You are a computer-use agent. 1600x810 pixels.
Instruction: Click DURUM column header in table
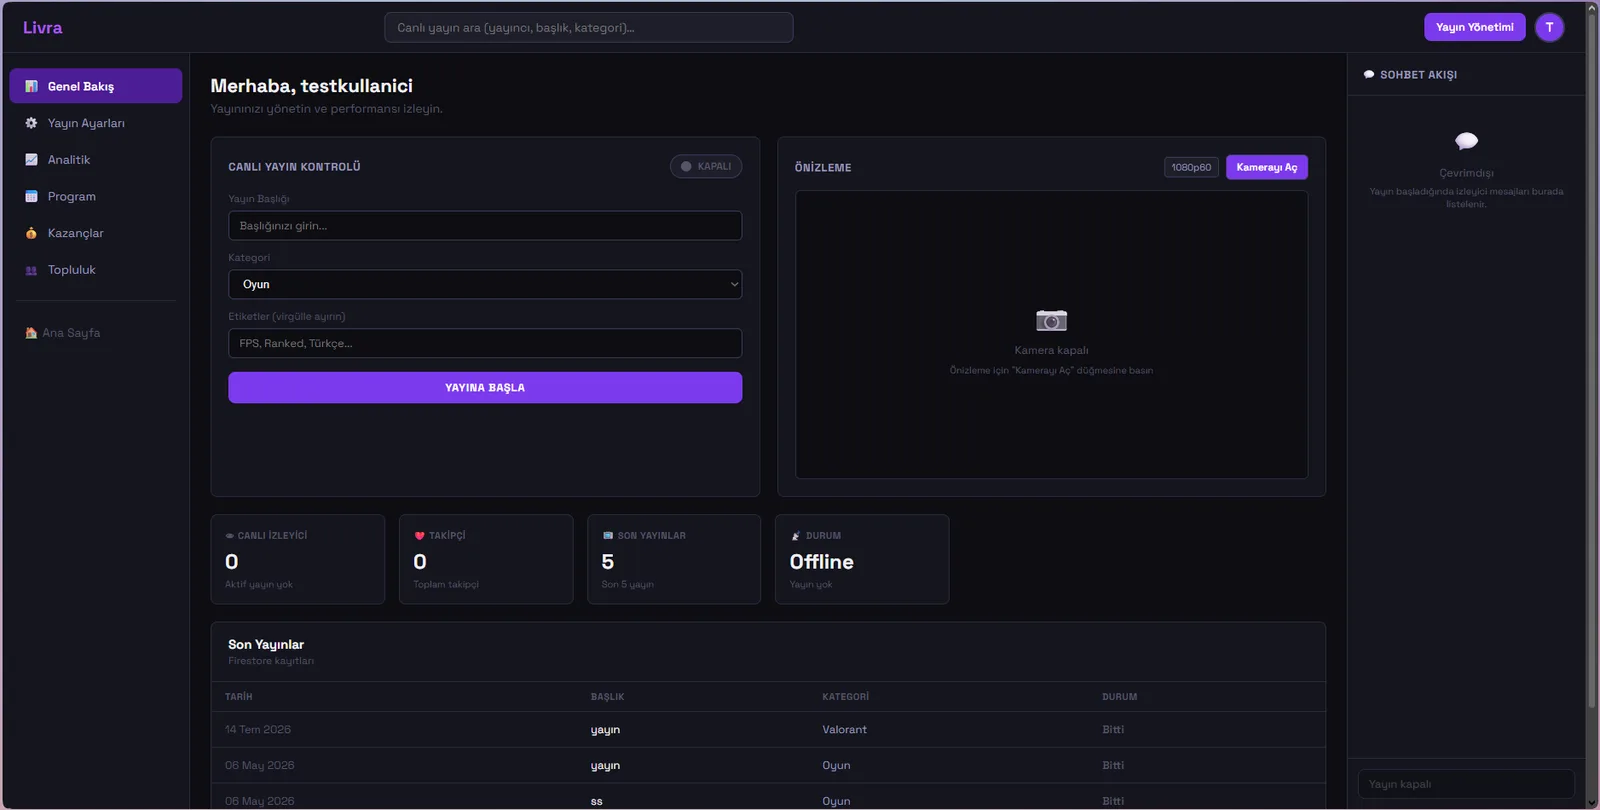click(x=1119, y=697)
